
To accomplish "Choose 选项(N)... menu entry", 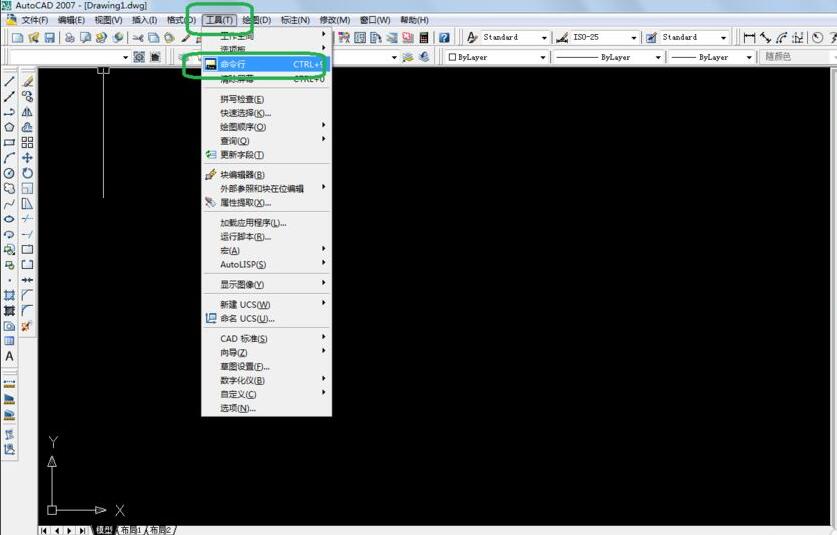I will click(x=266, y=408).
